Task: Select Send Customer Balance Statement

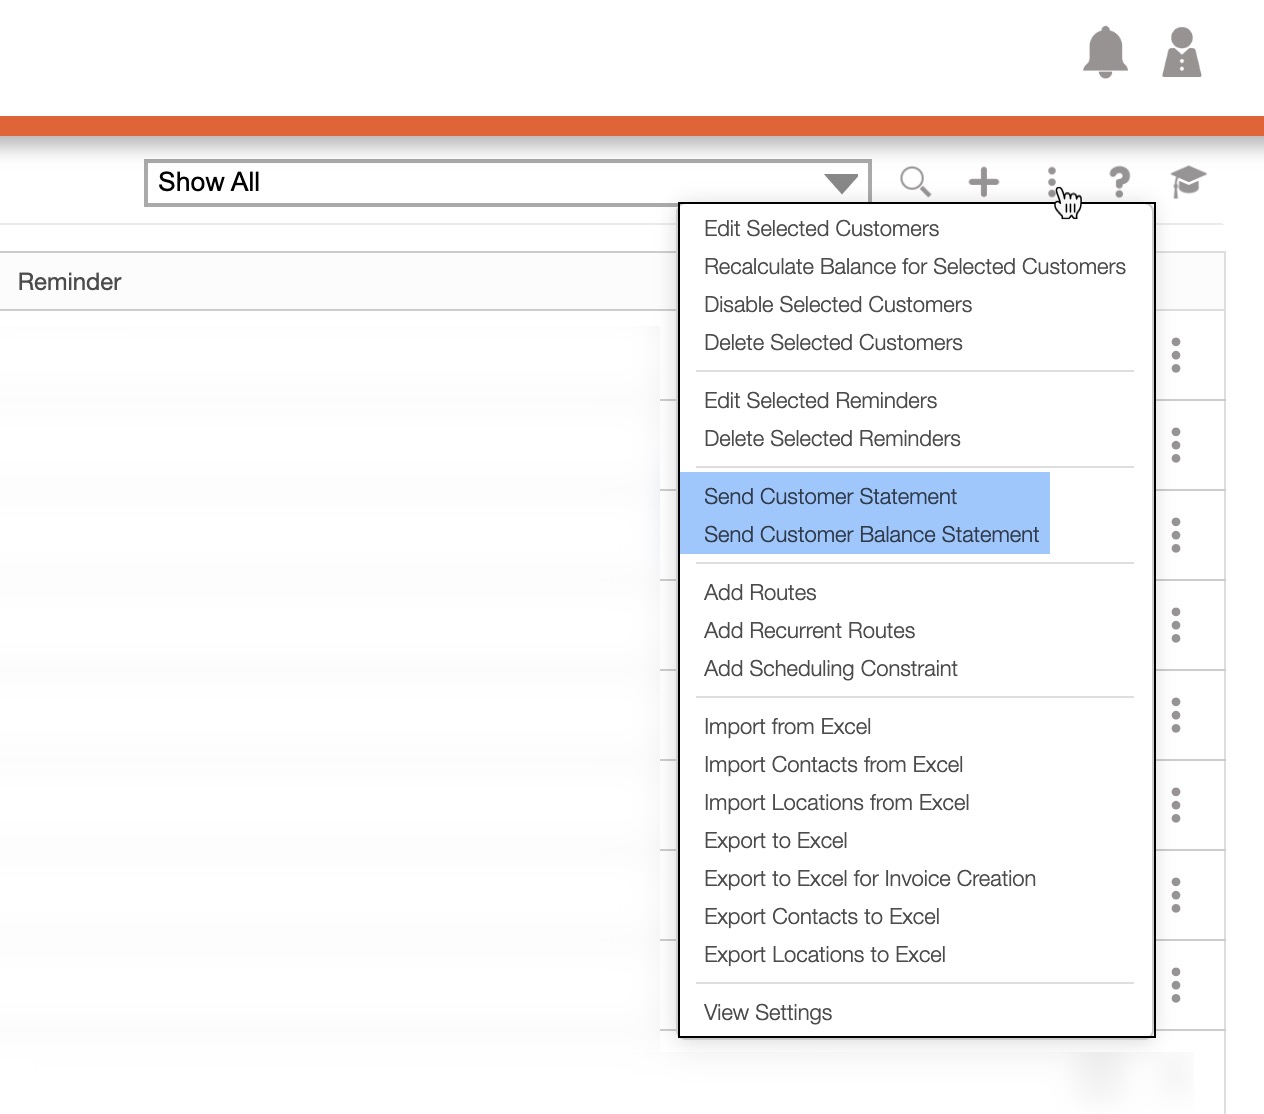Action: point(871,535)
